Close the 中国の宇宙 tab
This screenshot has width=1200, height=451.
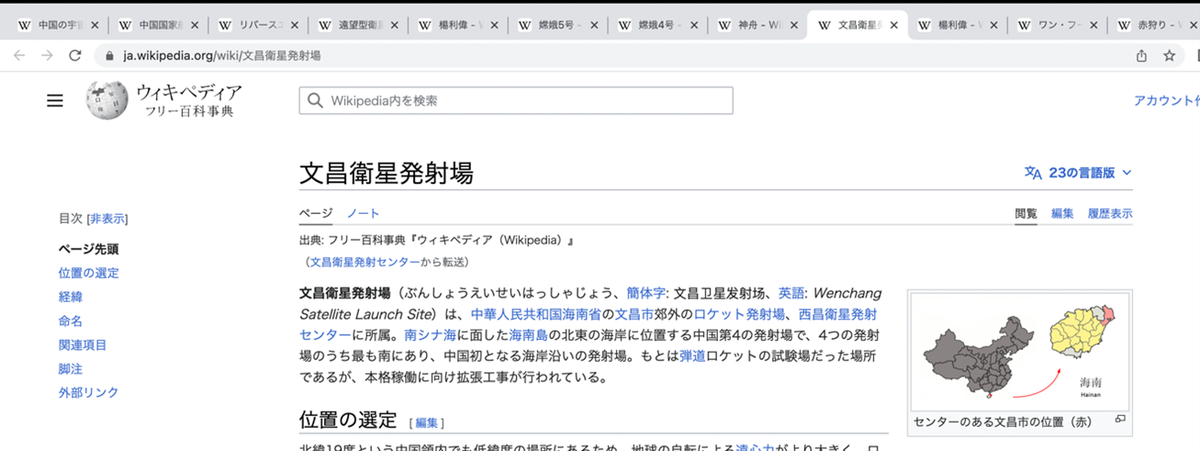pyautogui.click(x=93, y=25)
